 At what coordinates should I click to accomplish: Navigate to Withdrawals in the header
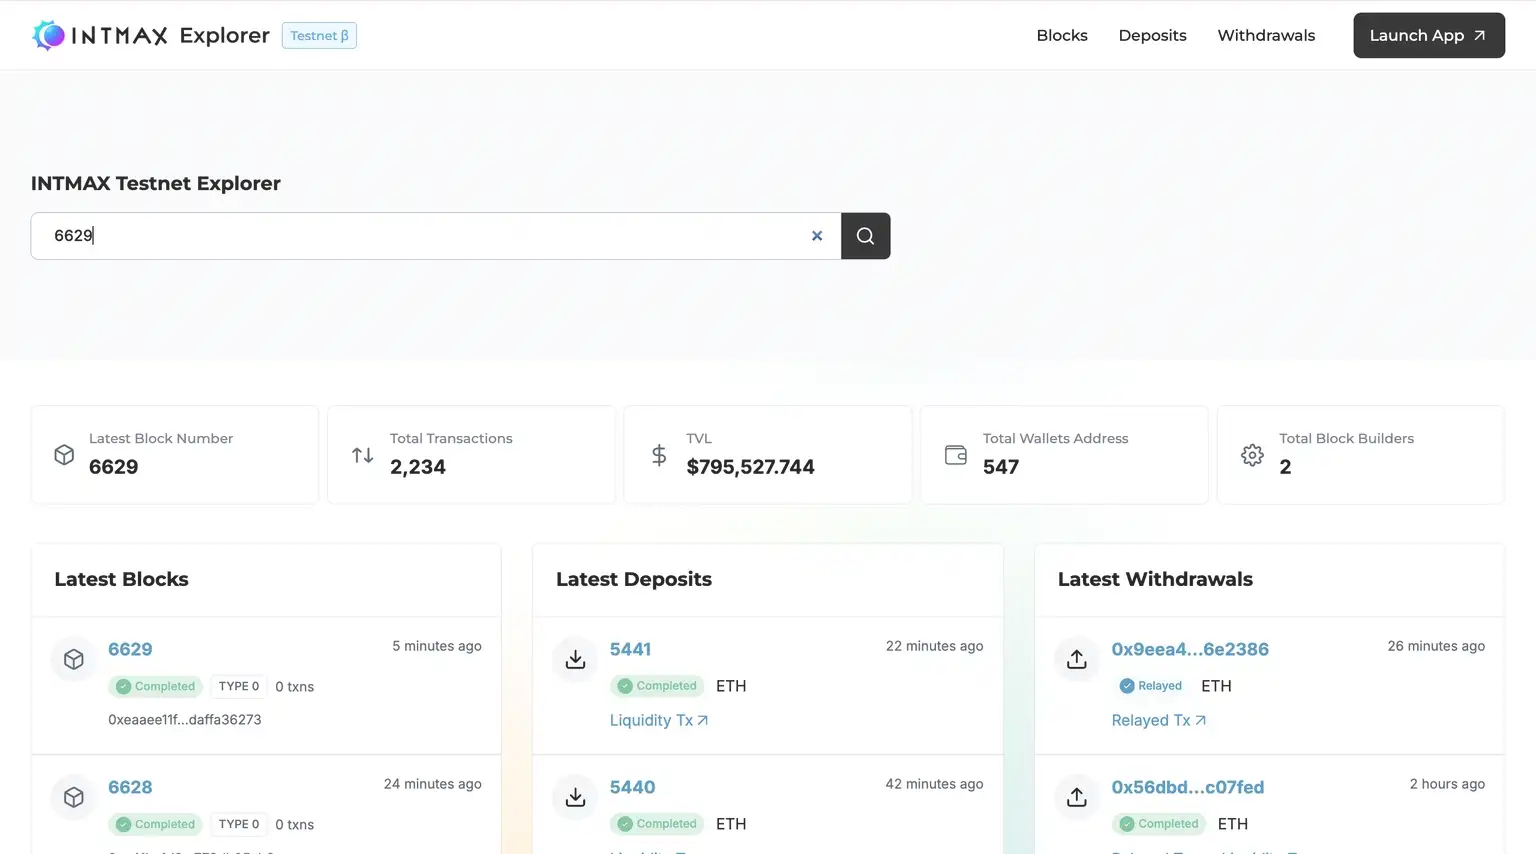point(1266,35)
